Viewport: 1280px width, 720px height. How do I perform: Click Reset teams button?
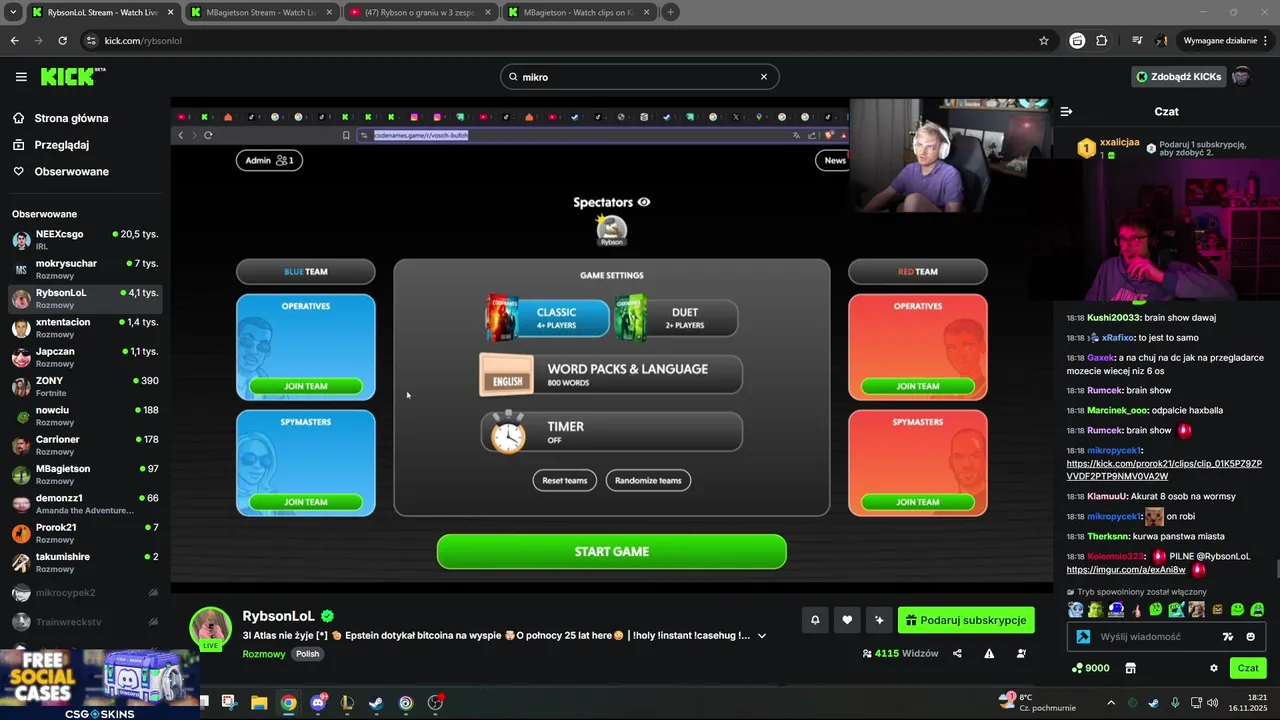pos(564,481)
